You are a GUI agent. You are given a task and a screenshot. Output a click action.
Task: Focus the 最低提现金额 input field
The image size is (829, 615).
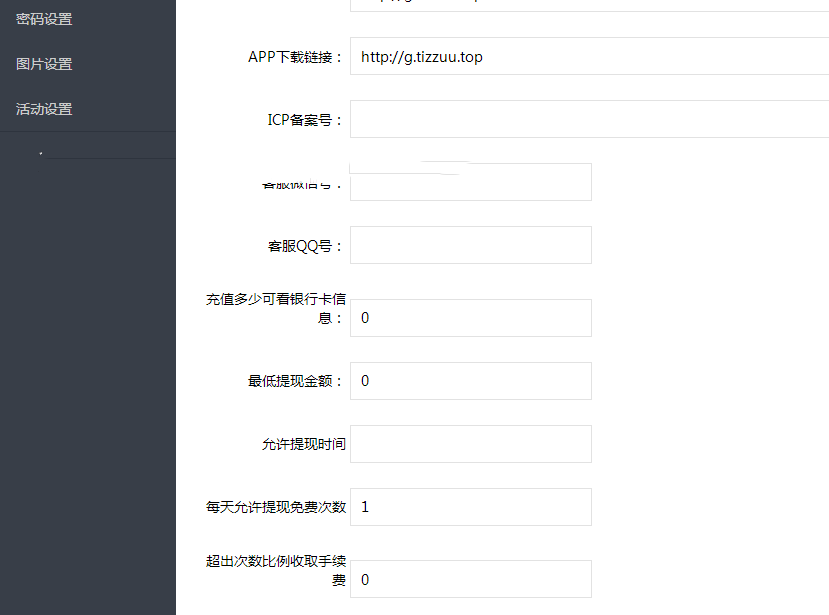click(x=470, y=381)
